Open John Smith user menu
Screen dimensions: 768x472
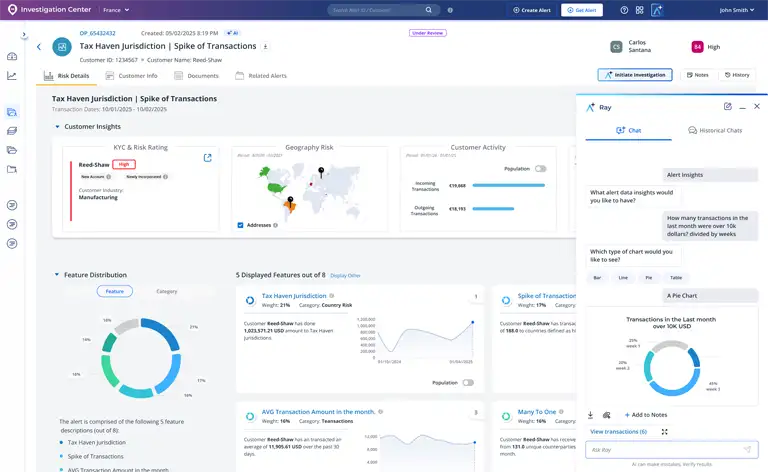tap(737, 10)
